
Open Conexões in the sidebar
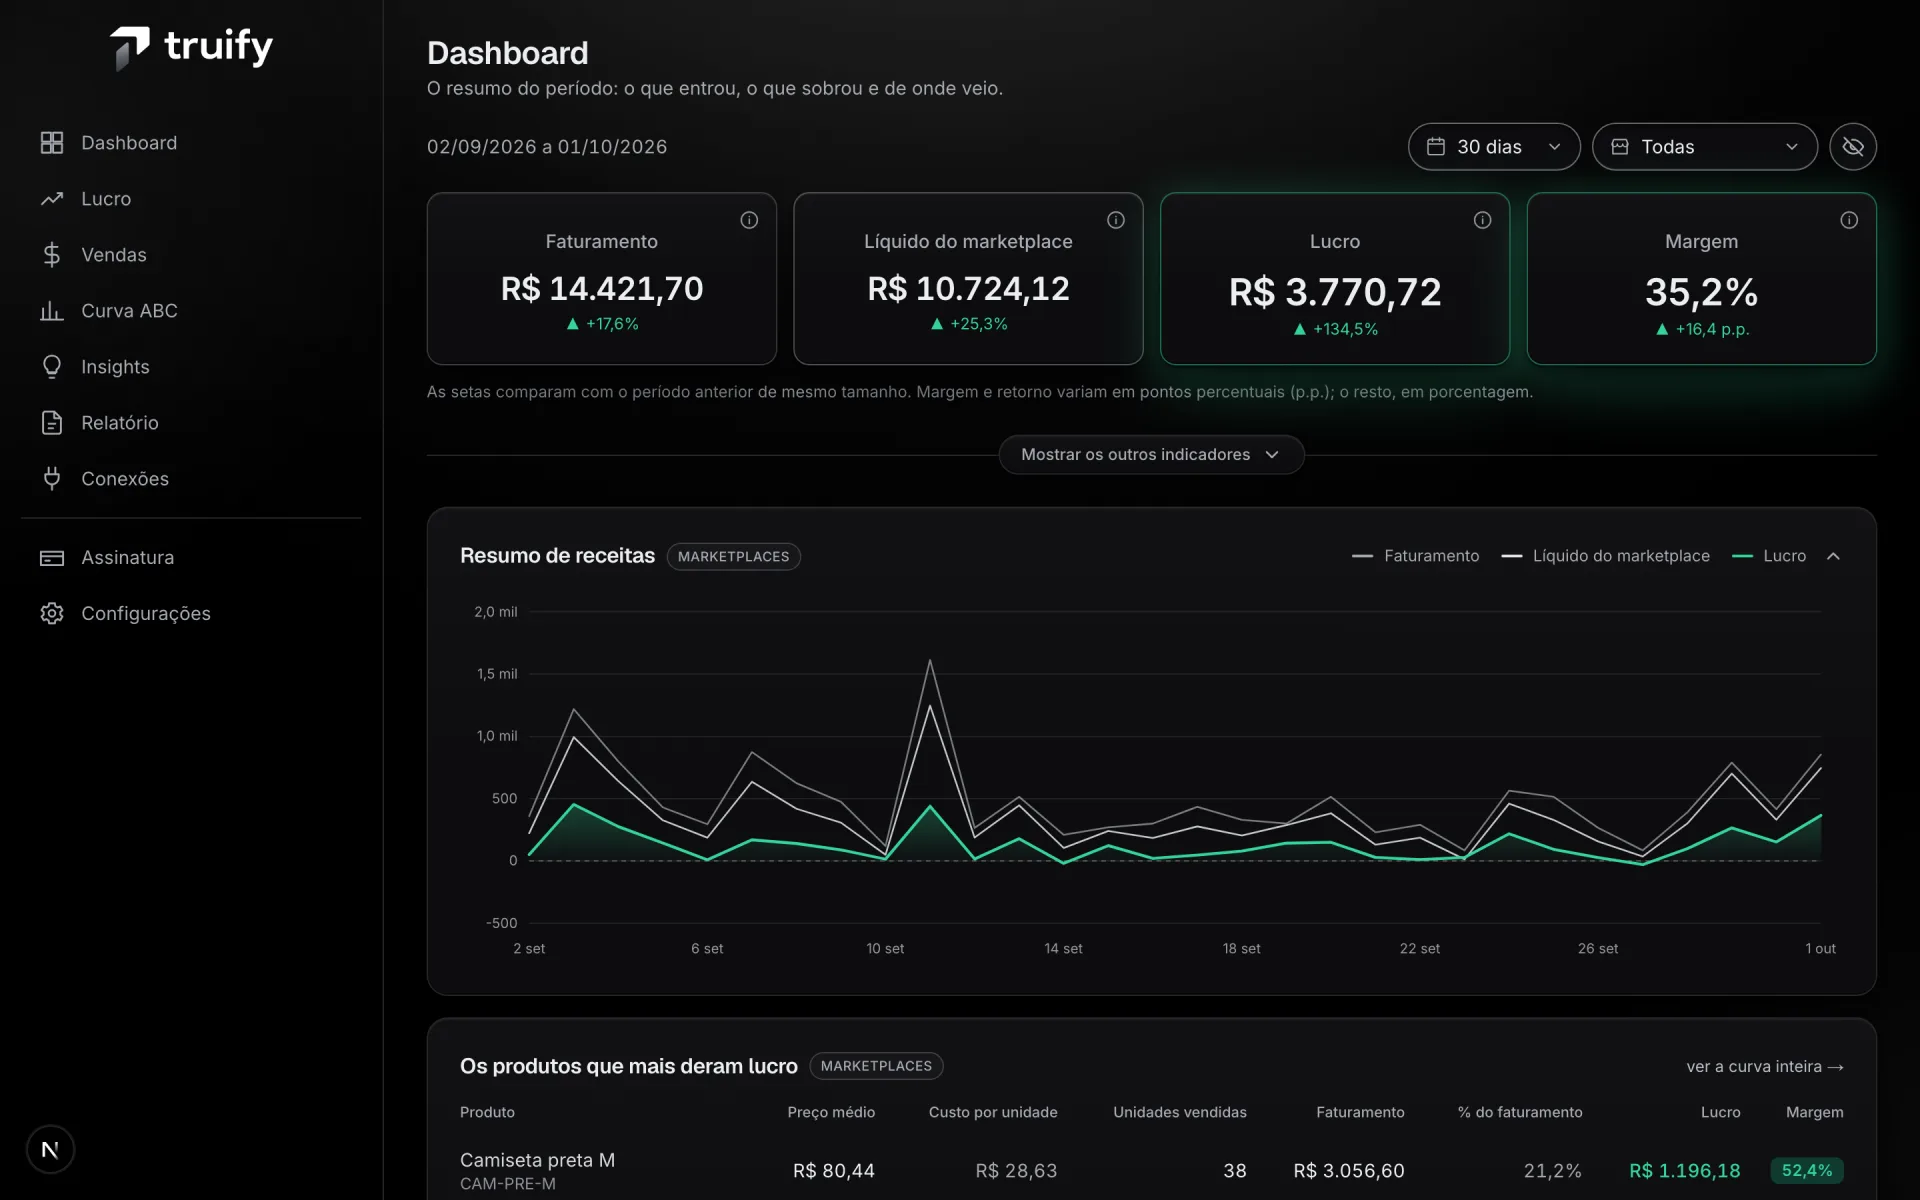click(190, 479)
